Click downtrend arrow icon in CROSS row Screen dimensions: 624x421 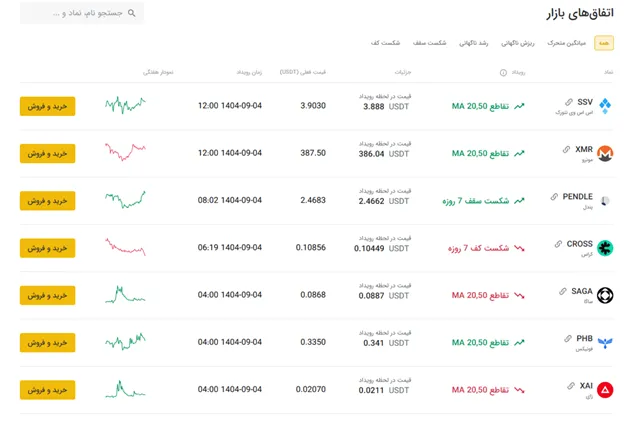coord(519,248)
